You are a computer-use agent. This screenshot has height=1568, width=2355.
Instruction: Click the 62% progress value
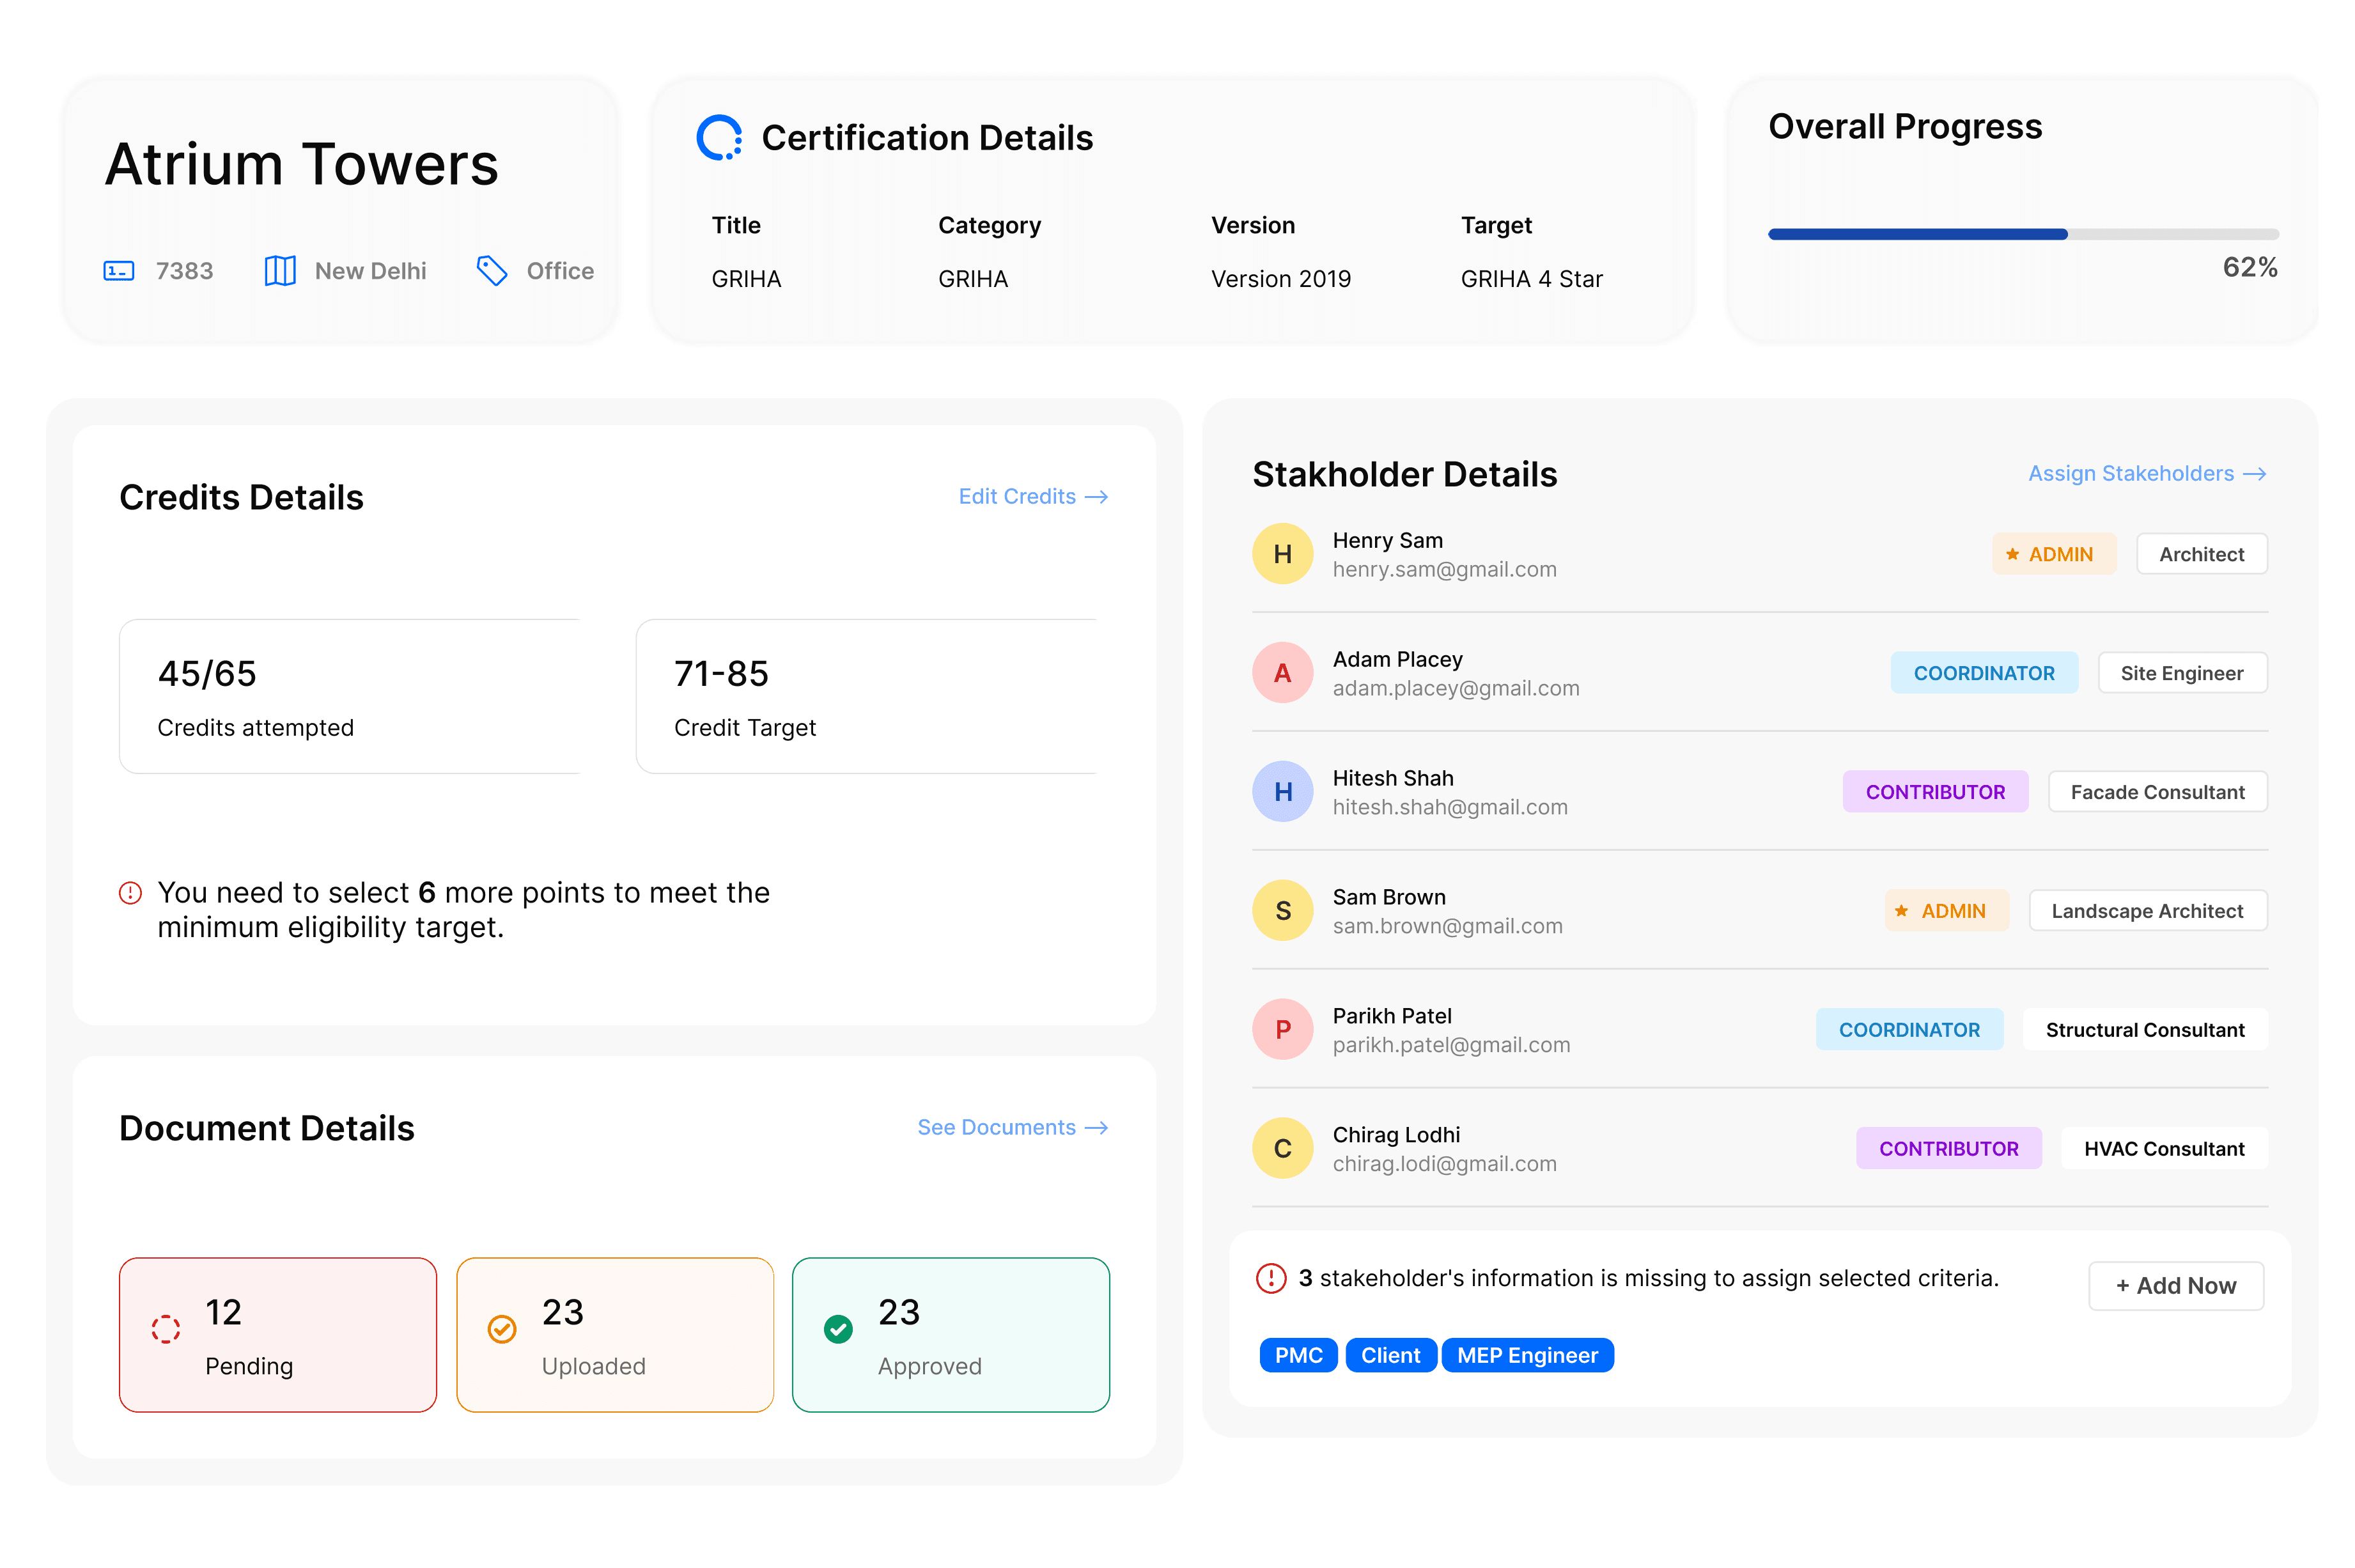click(2250, 267)
